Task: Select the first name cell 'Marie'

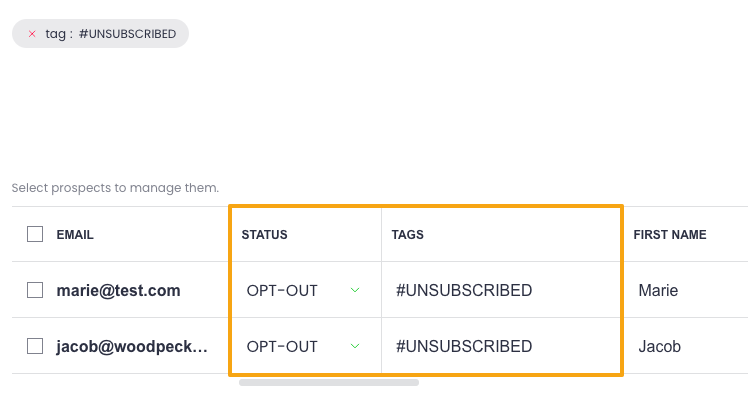Action: [658, 291]
